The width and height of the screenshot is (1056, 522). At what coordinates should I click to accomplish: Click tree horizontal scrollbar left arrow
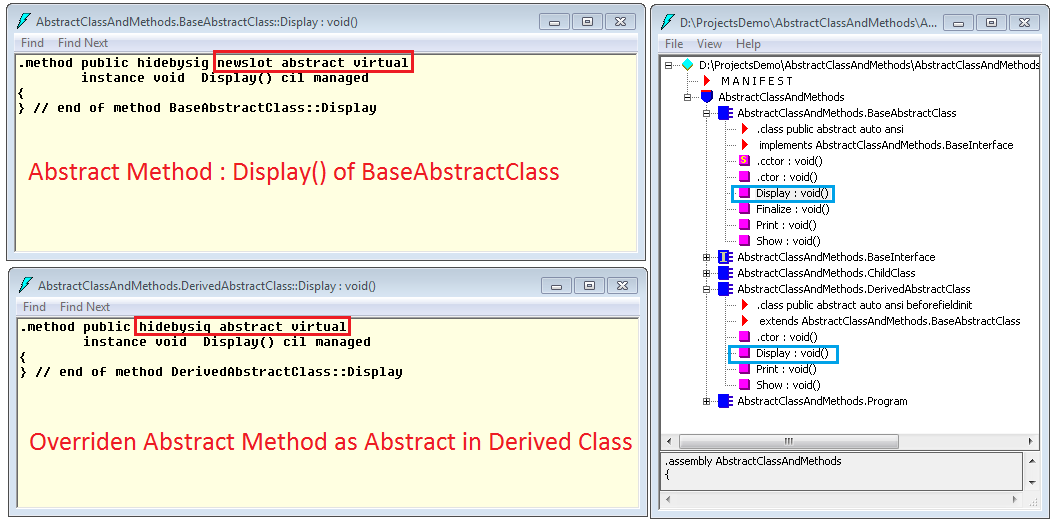669,442
